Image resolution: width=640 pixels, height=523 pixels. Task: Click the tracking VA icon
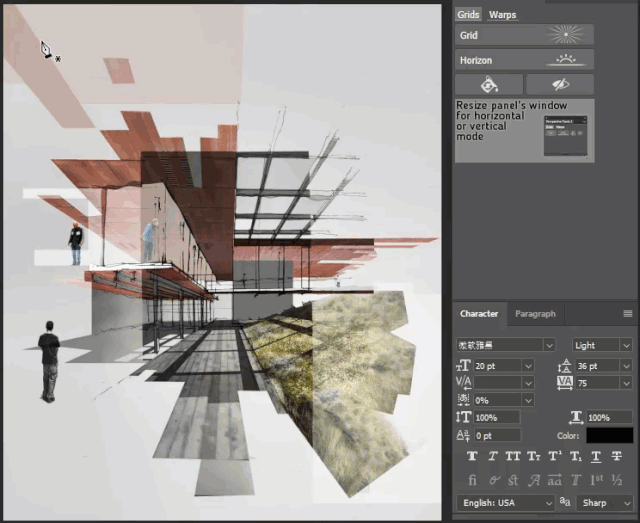tap(565, 383)
